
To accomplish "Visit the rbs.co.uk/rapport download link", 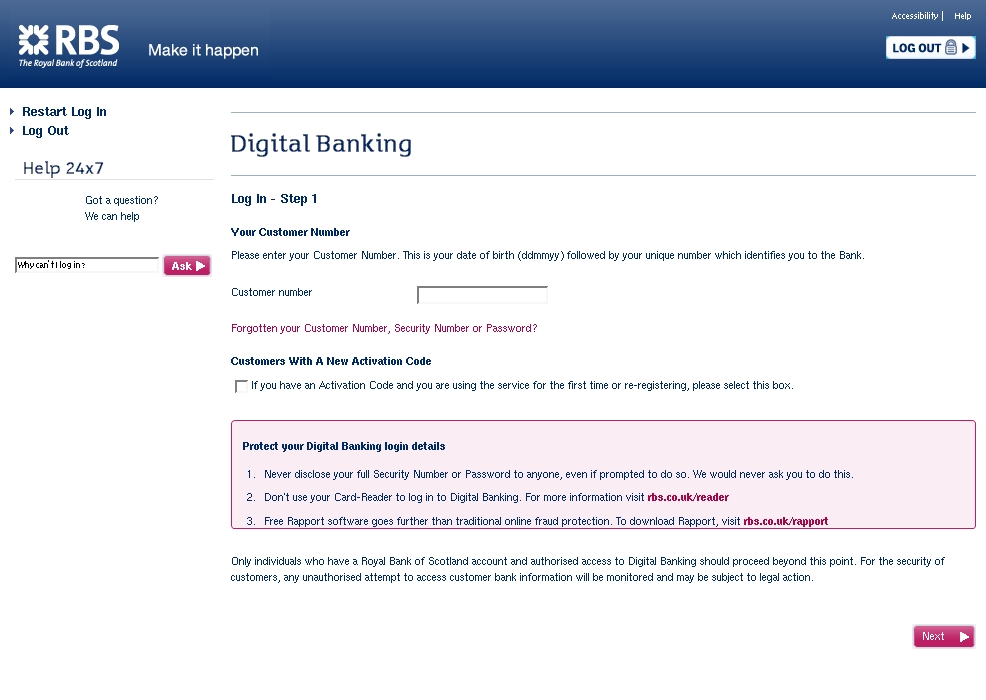I will pos(785,521).
